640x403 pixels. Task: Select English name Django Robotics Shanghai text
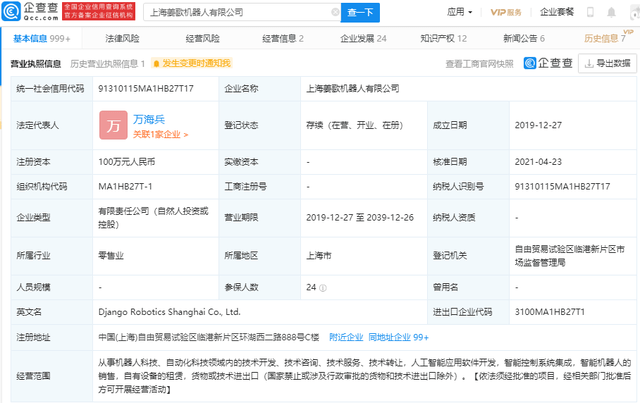click(x=169, y=312)
